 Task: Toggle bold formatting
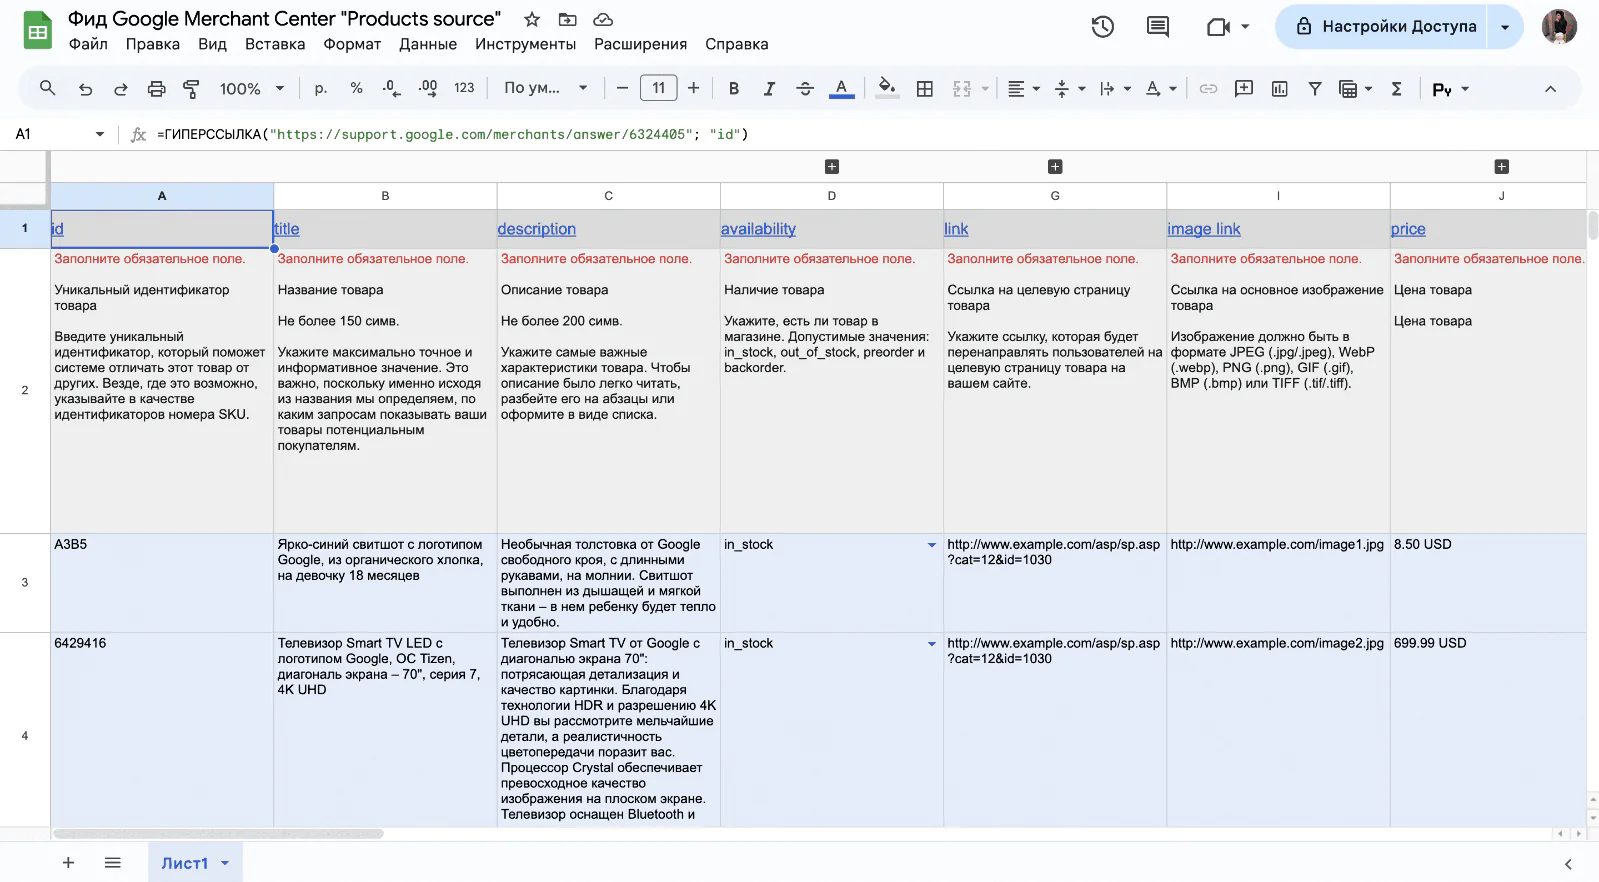pos(734,89)
